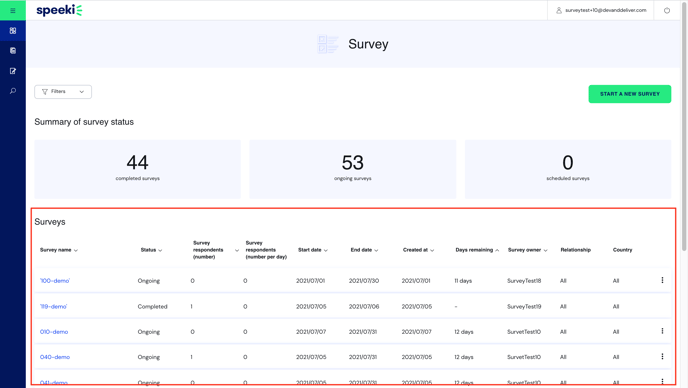The image size is (688, 388).
Task: Click end date 2021/07/31 in 040-demo row
Action: (x=363, y=357)
